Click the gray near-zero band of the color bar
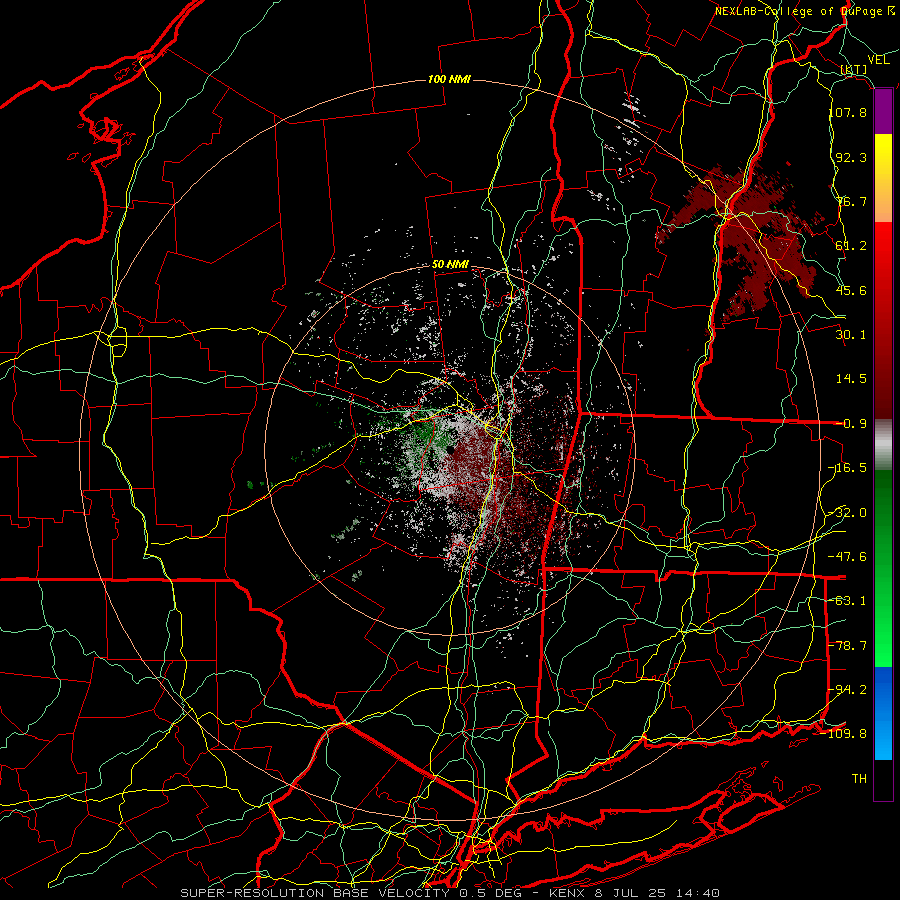 point(883,445)
